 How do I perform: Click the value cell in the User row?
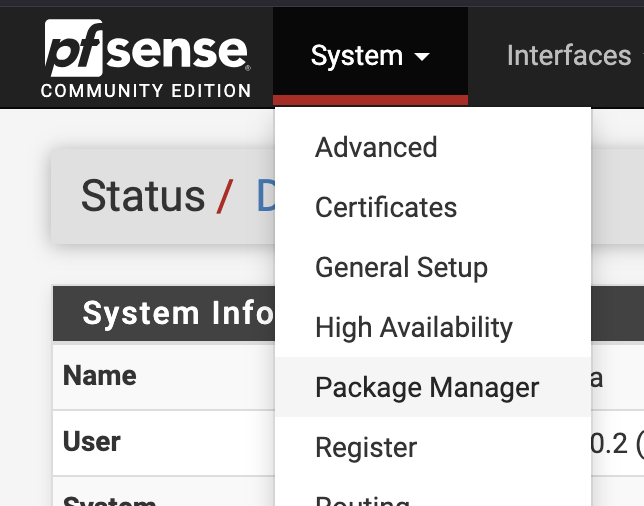click(616, 442)
